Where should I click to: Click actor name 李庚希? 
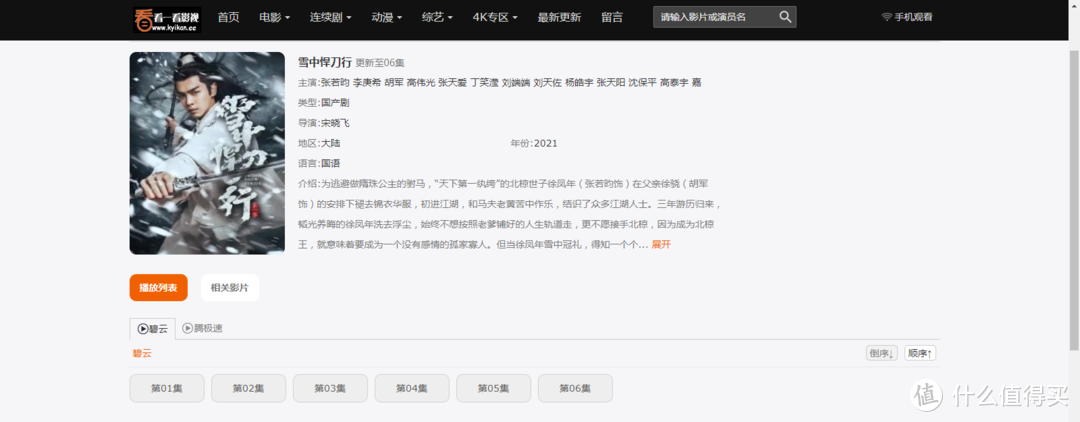[367, 83]
